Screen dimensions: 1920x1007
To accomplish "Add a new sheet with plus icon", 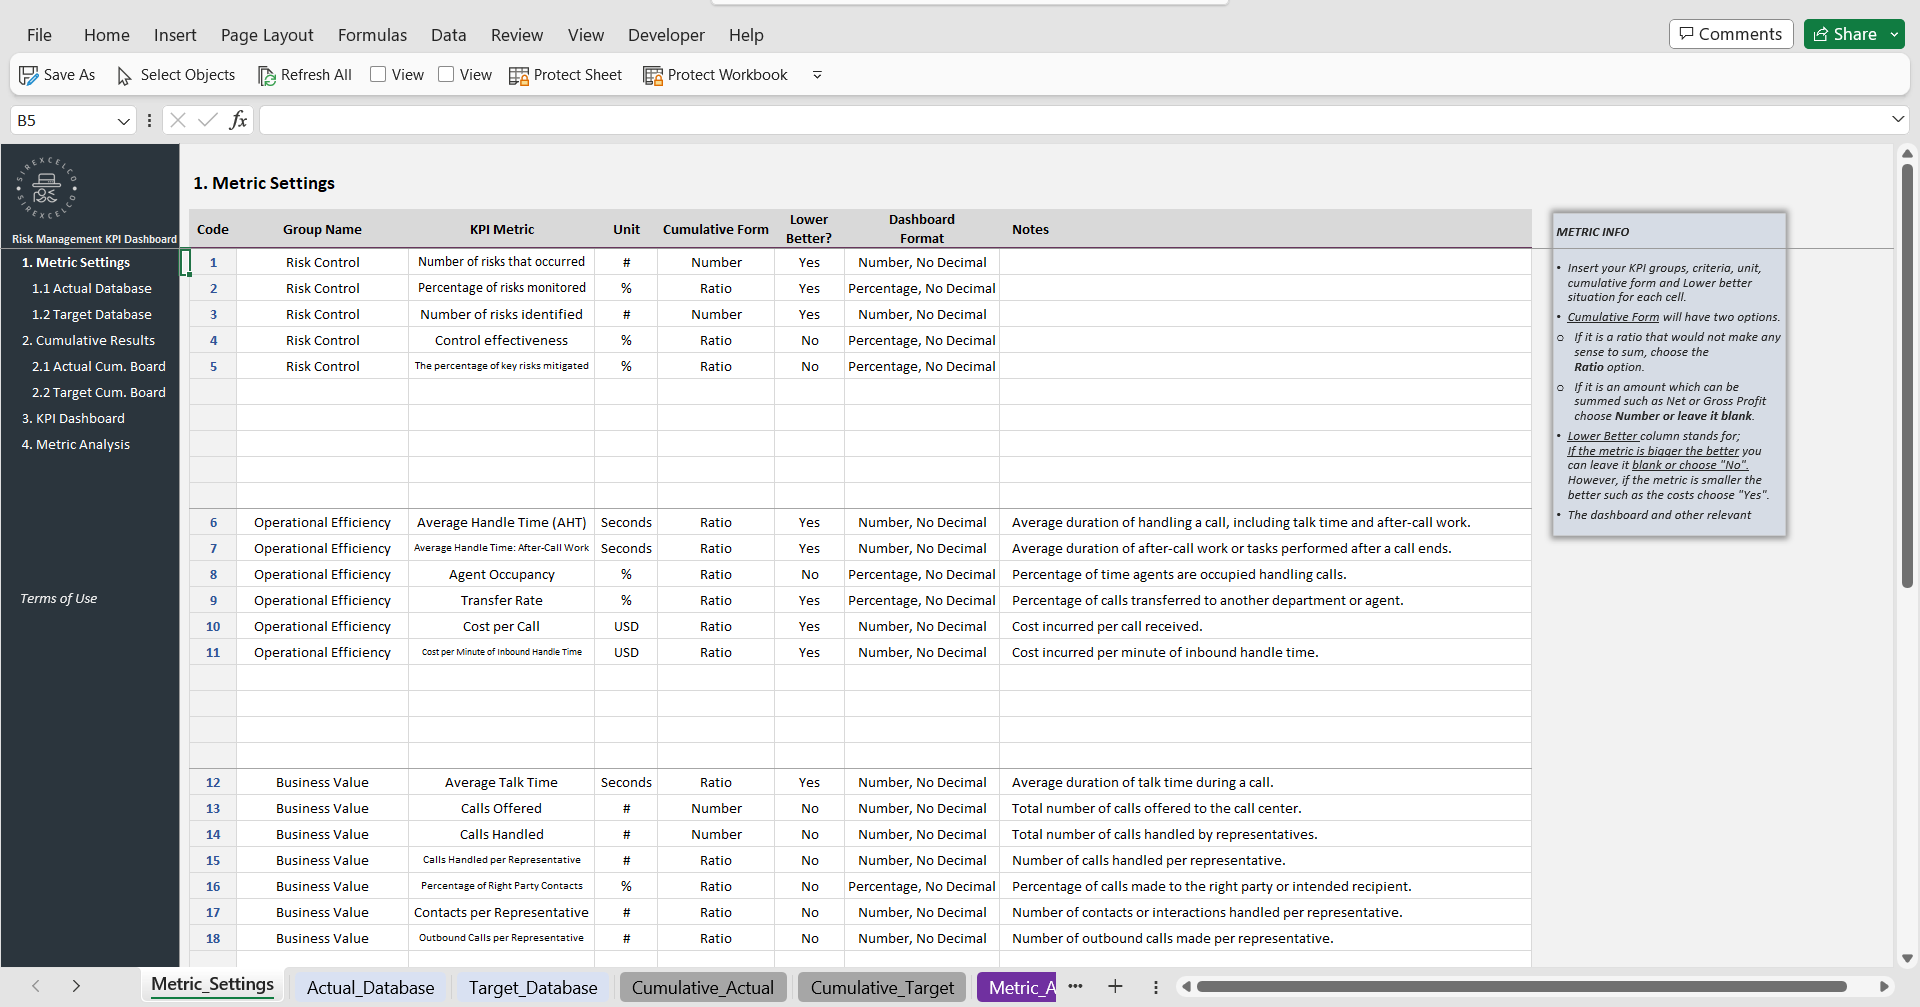I will click(x=1115, y=987).
